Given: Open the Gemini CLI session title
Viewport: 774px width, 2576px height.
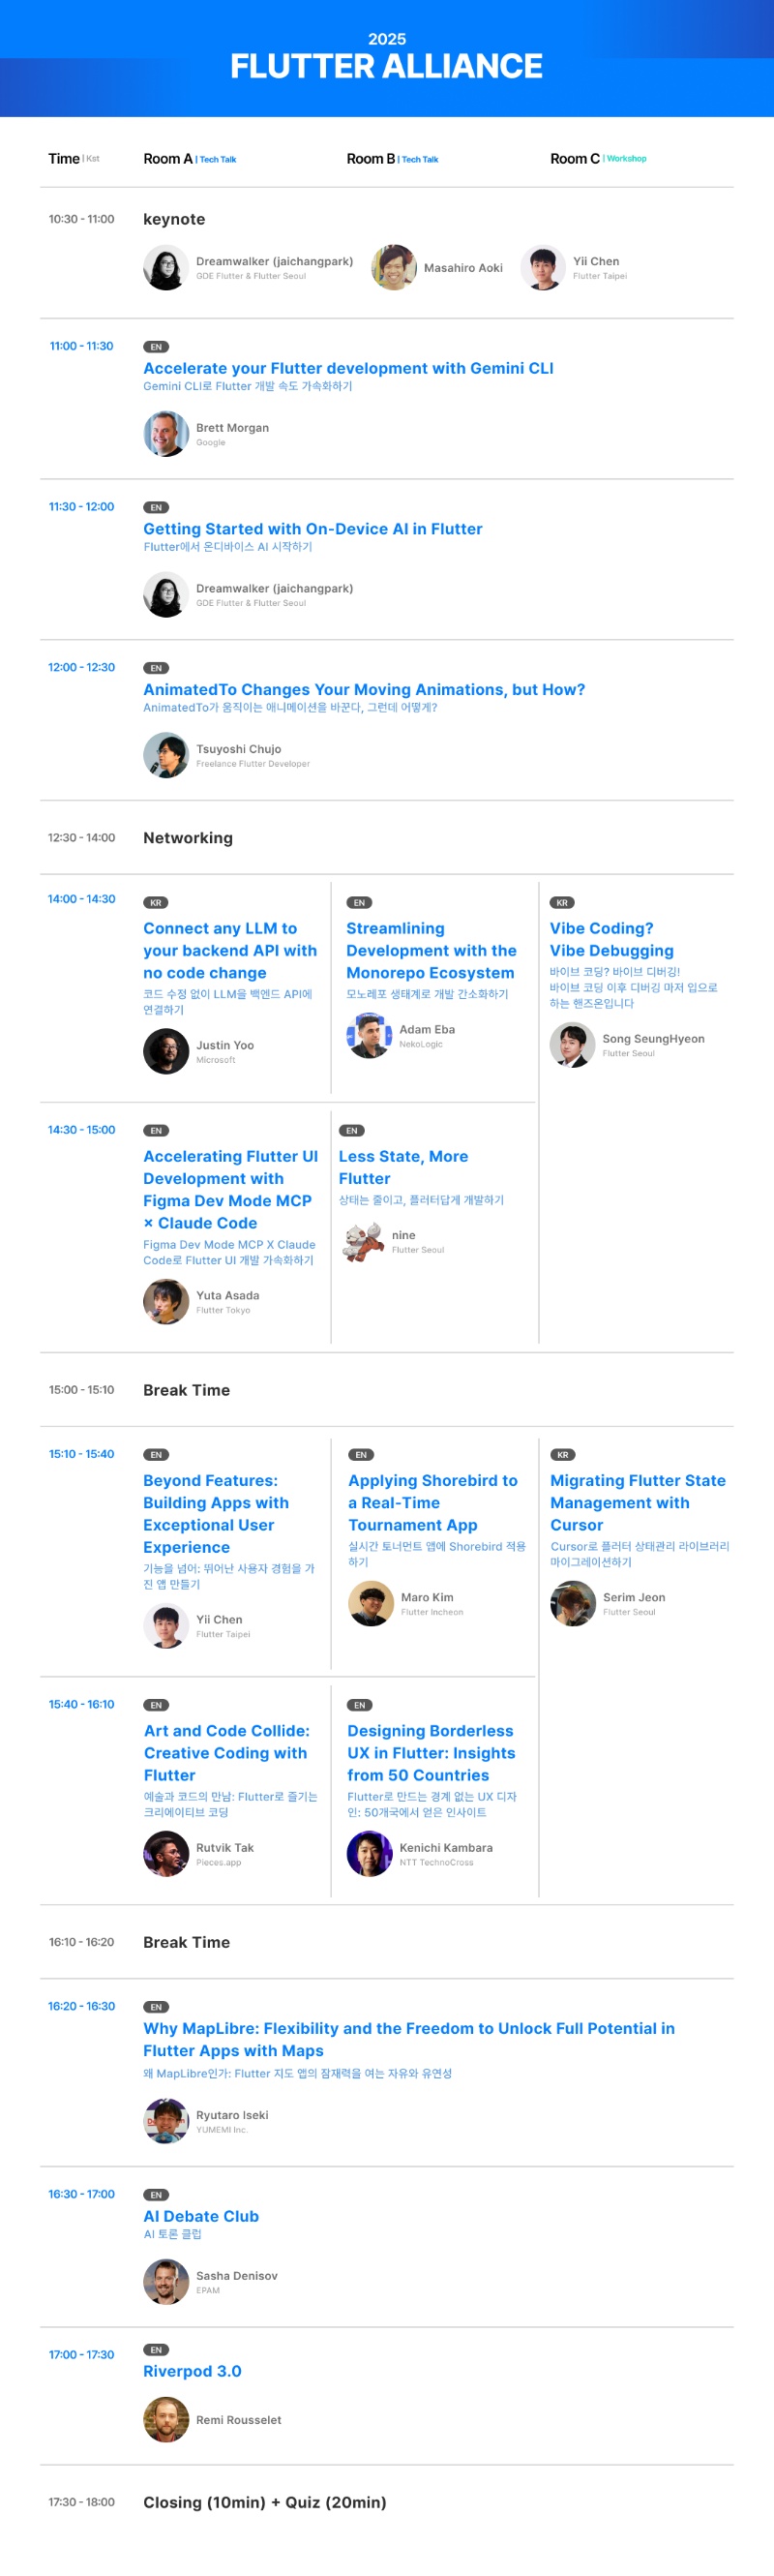Looking at the screenshot, I should coord(348,368).
